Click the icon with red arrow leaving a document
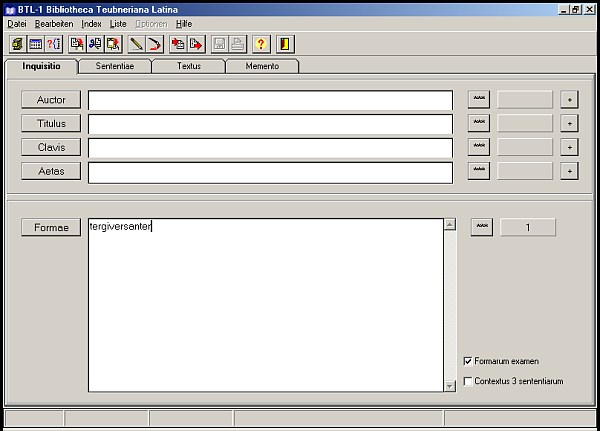 196,44
